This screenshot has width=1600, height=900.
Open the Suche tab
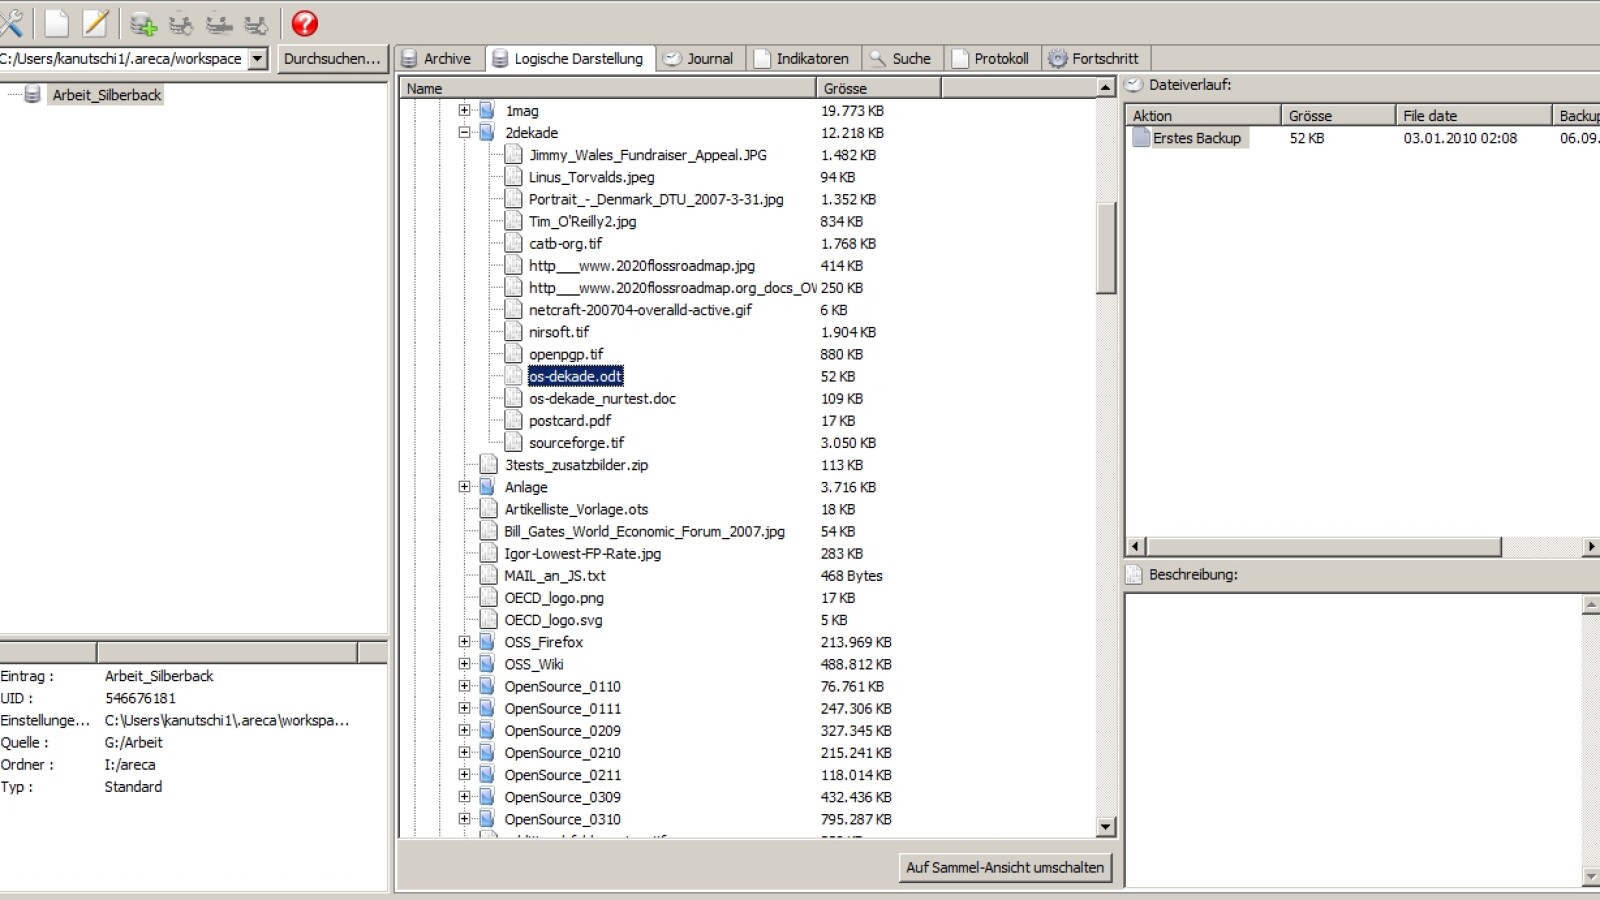901,58
